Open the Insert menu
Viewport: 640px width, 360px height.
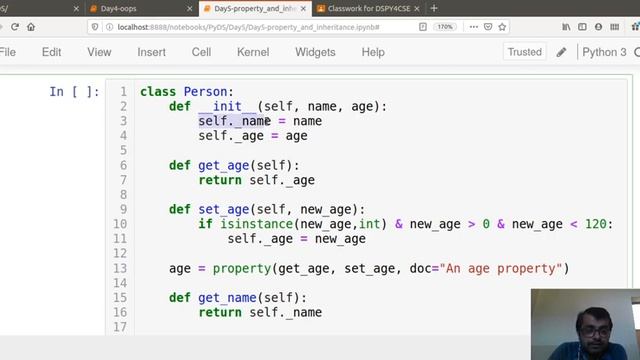click(151, 52)
